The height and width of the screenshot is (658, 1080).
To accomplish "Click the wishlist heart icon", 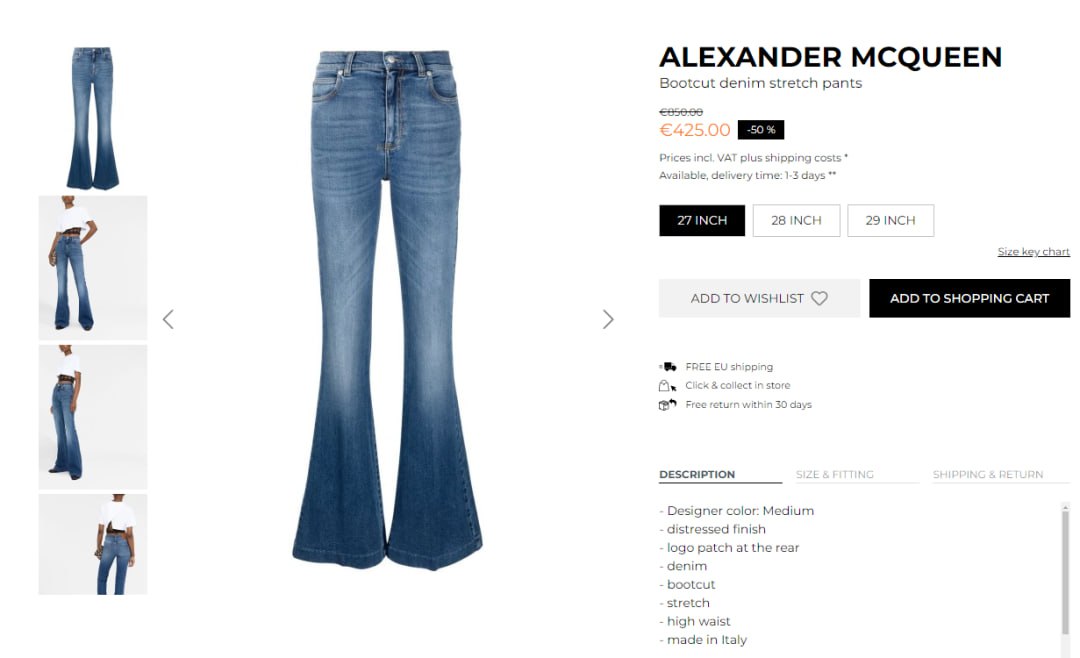I will click(819, 298).
